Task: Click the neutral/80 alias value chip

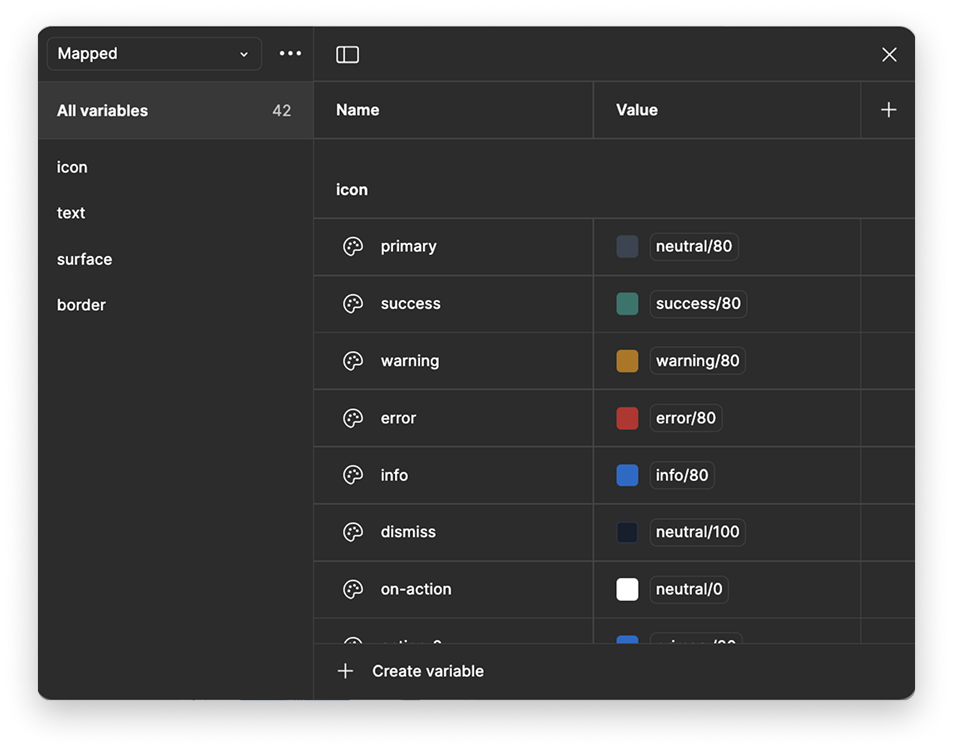Action: pos(693,246)
